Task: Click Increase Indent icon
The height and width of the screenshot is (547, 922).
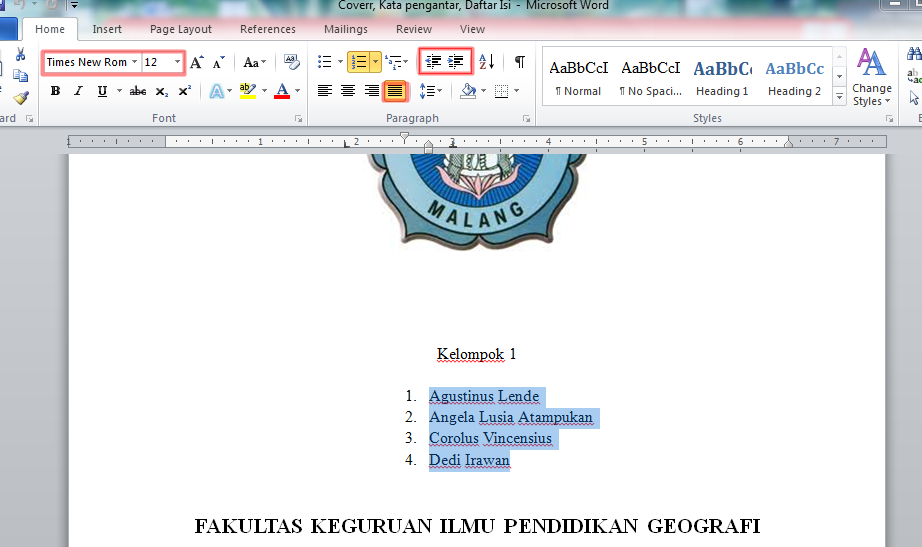Action: pos(456,62)
